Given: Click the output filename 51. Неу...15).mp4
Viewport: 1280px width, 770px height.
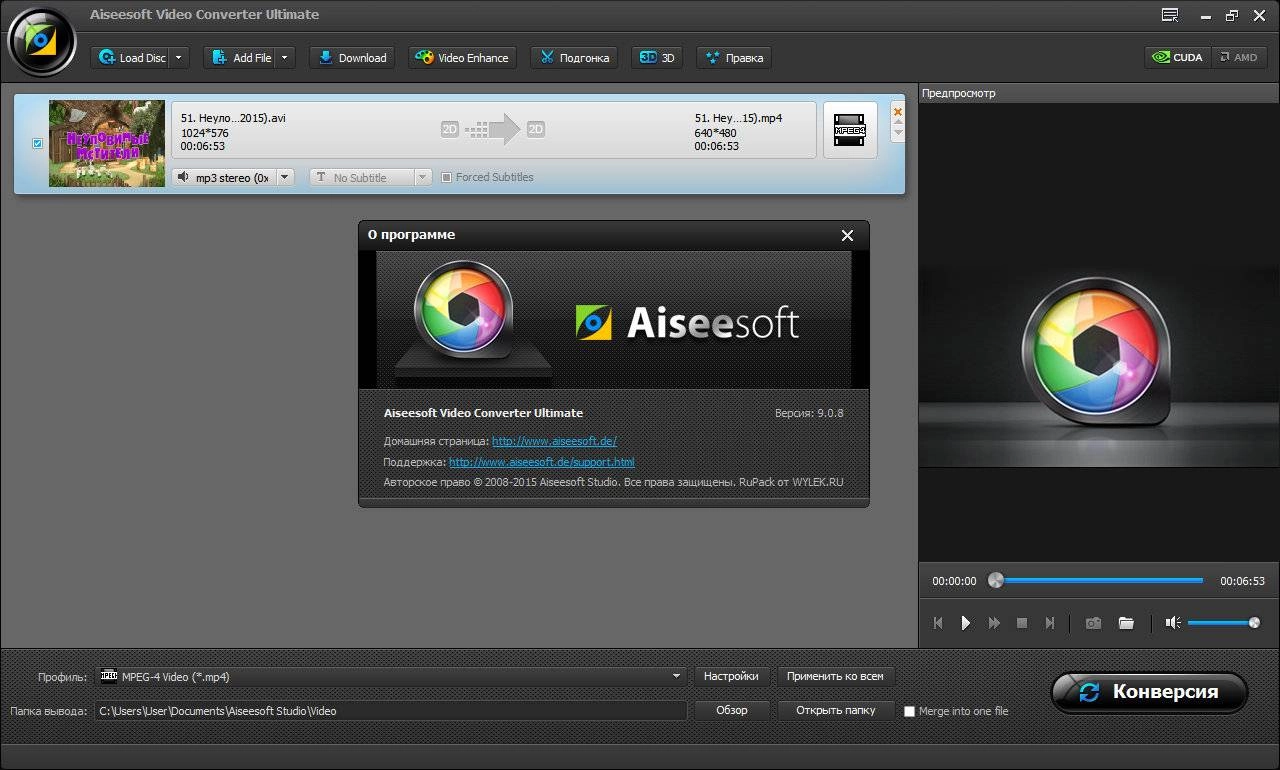Looking at the screenshot, I should 738,118.
